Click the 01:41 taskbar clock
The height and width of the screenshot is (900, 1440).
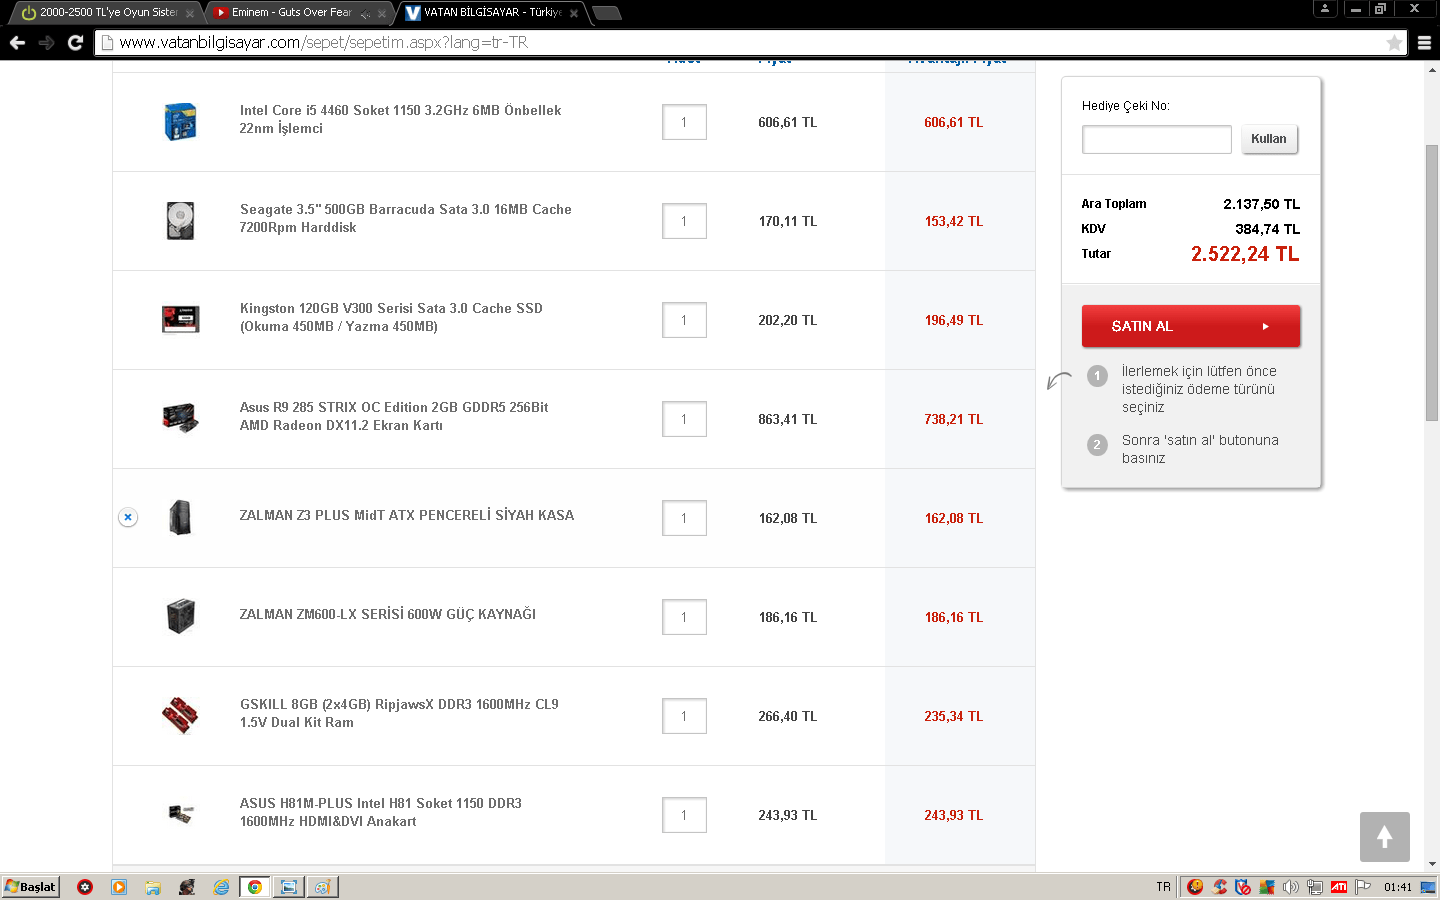tap(1398, 887)
